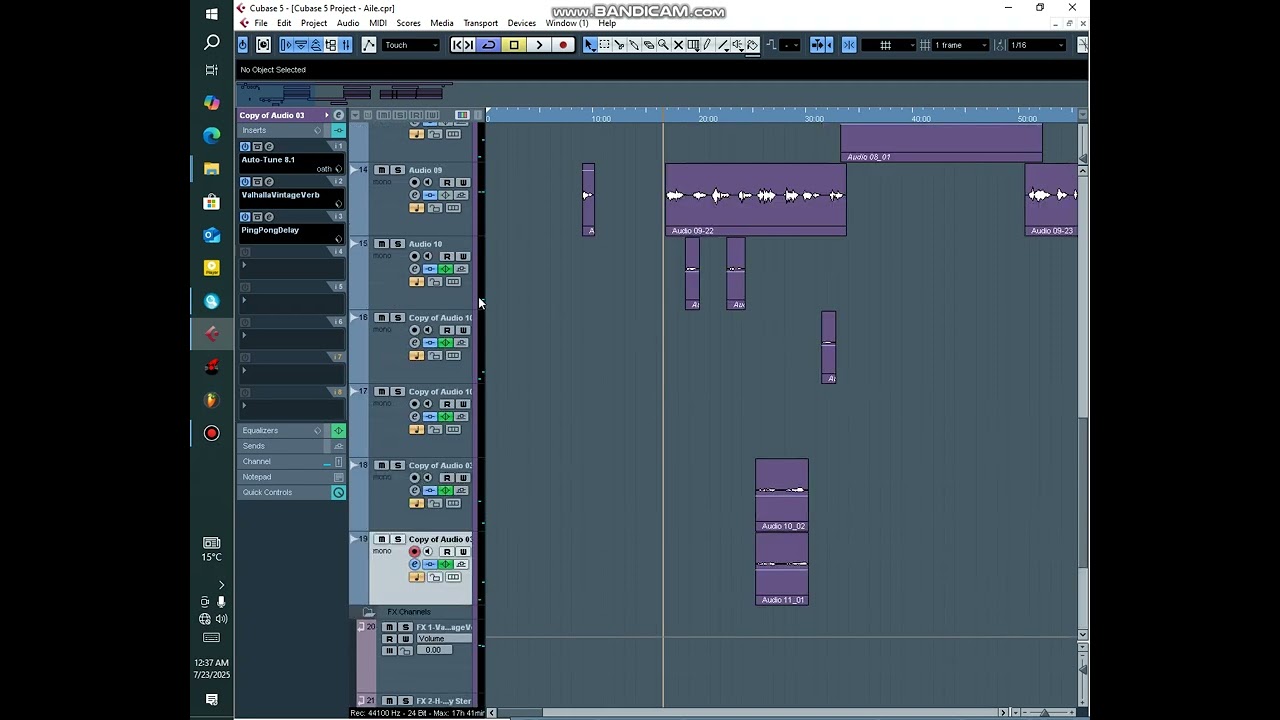Open the Project menu

pyautogui.click(x=314, y=23)
